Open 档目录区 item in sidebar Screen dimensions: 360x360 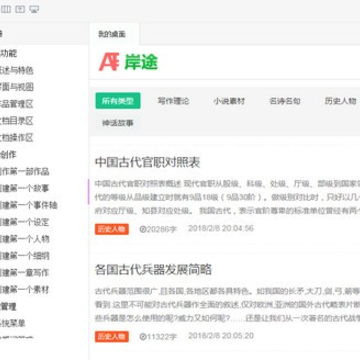pyautogui.click(x=17, y=121)
